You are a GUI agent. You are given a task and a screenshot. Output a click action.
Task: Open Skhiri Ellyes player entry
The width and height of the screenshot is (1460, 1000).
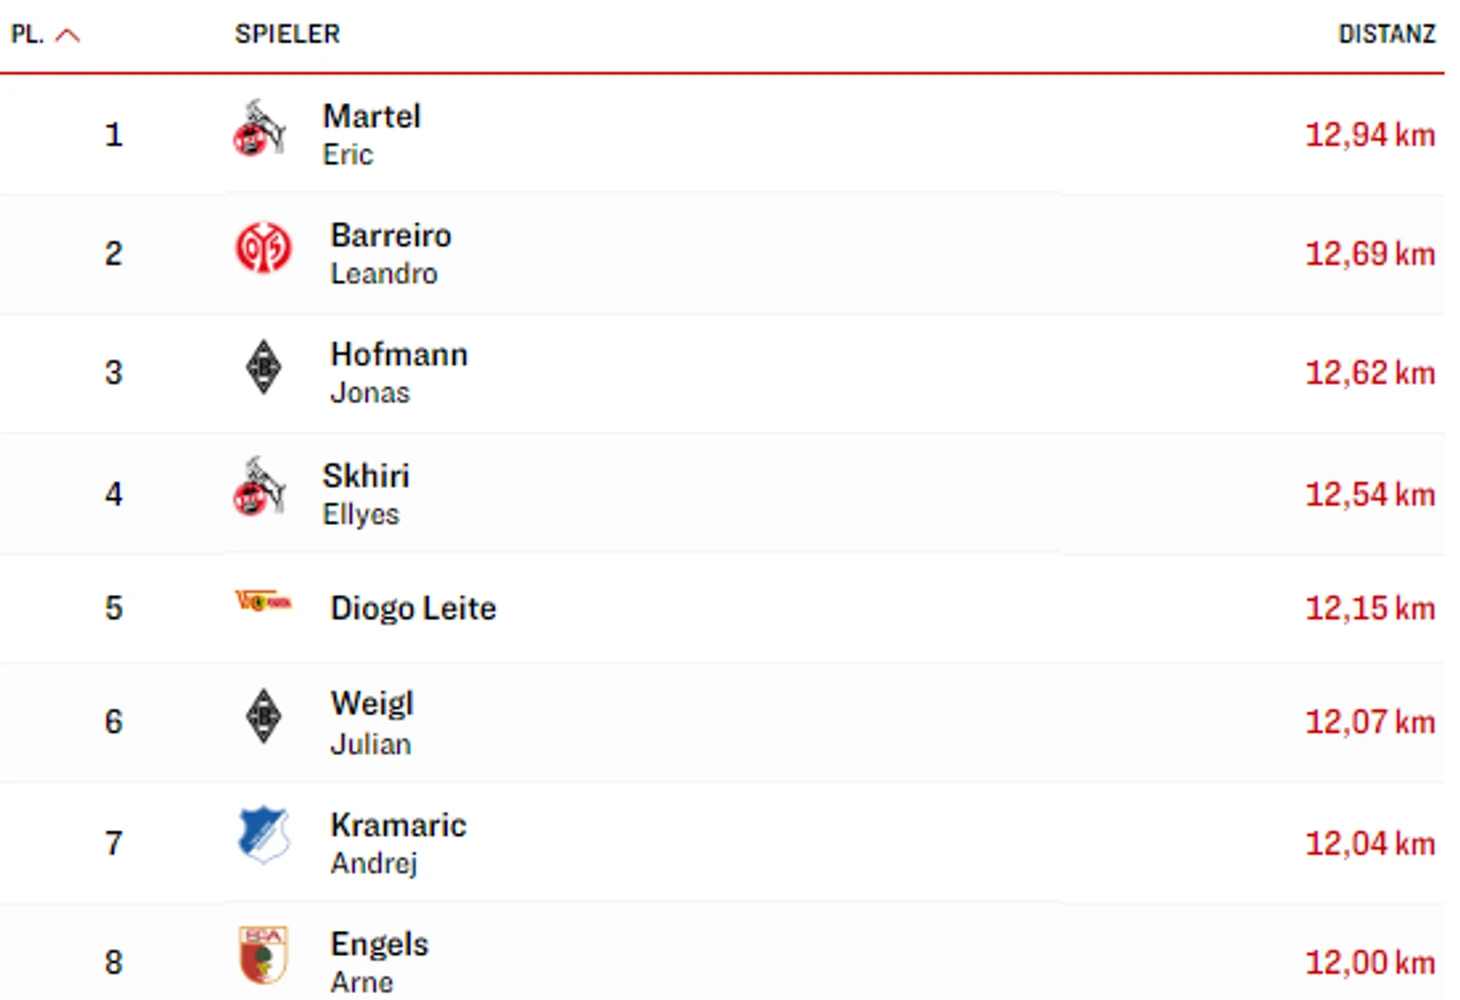(x=366, y=494)
